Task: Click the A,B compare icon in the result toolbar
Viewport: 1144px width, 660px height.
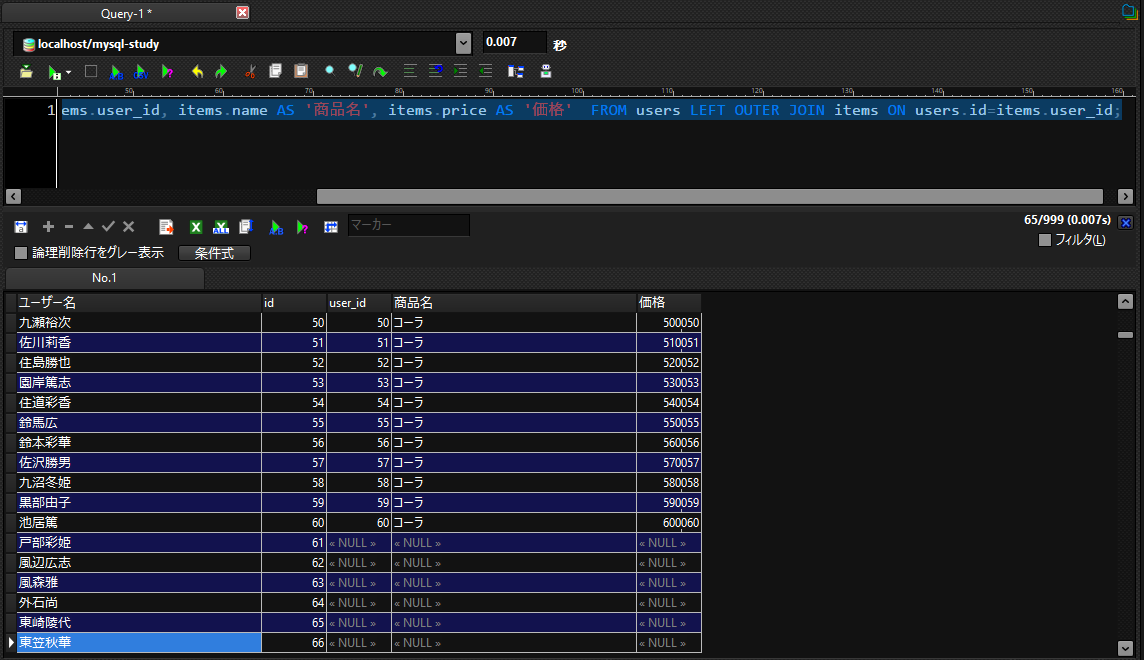Action: pyautogui.click(x=276, y=227)
